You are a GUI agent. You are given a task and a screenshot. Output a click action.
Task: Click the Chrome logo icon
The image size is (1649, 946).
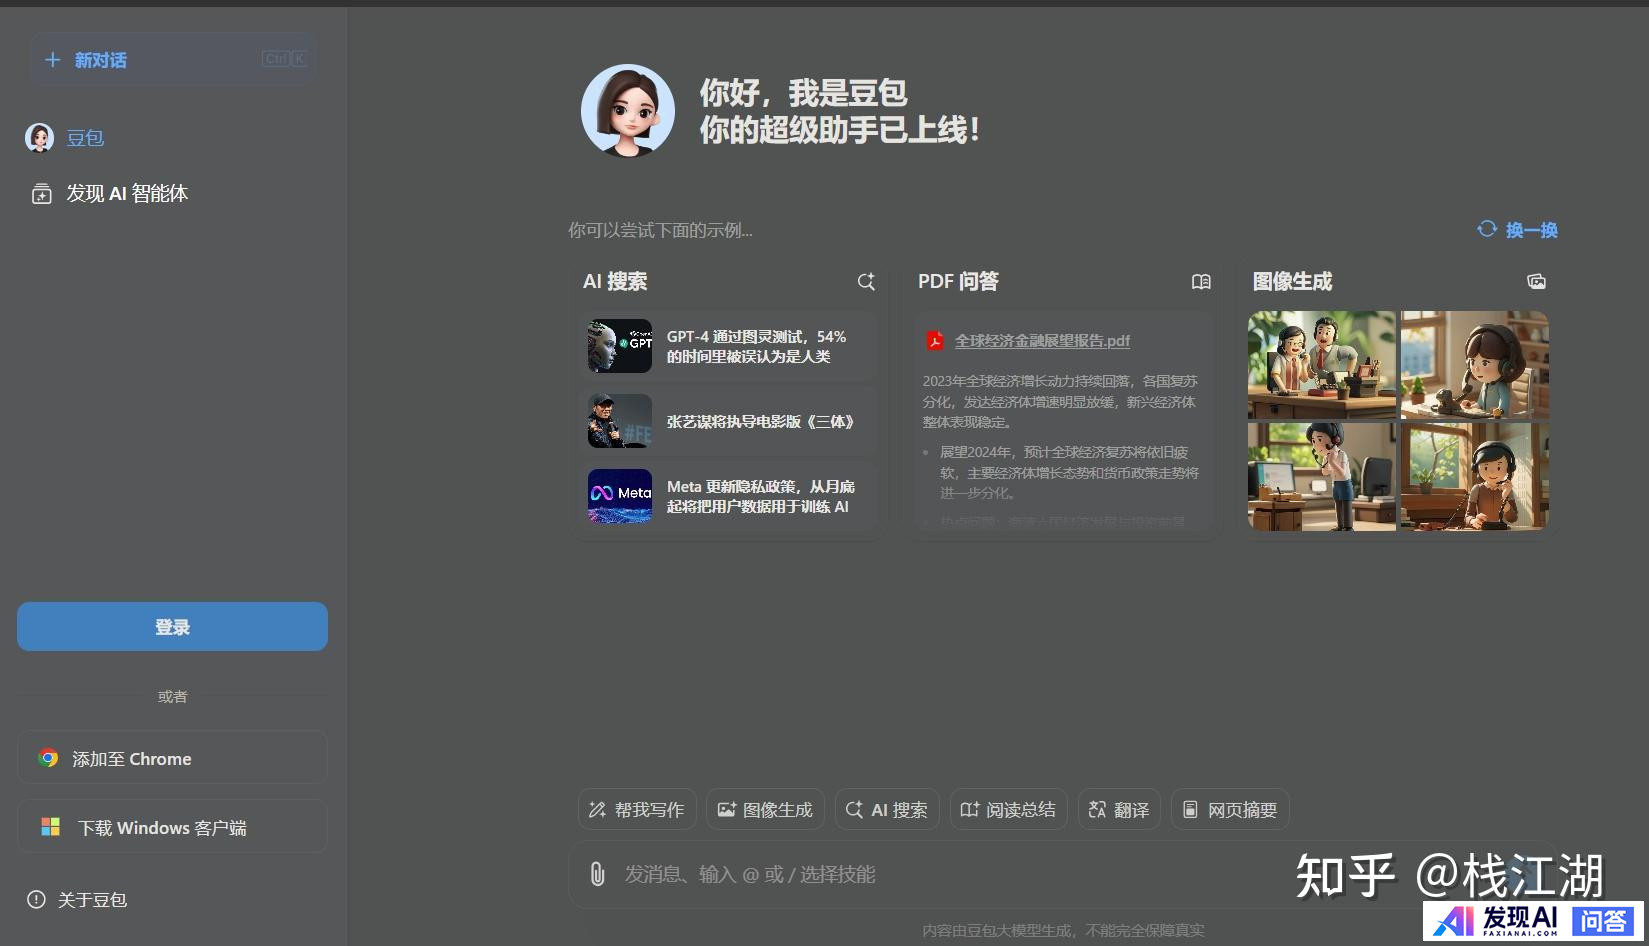(48, 758)
